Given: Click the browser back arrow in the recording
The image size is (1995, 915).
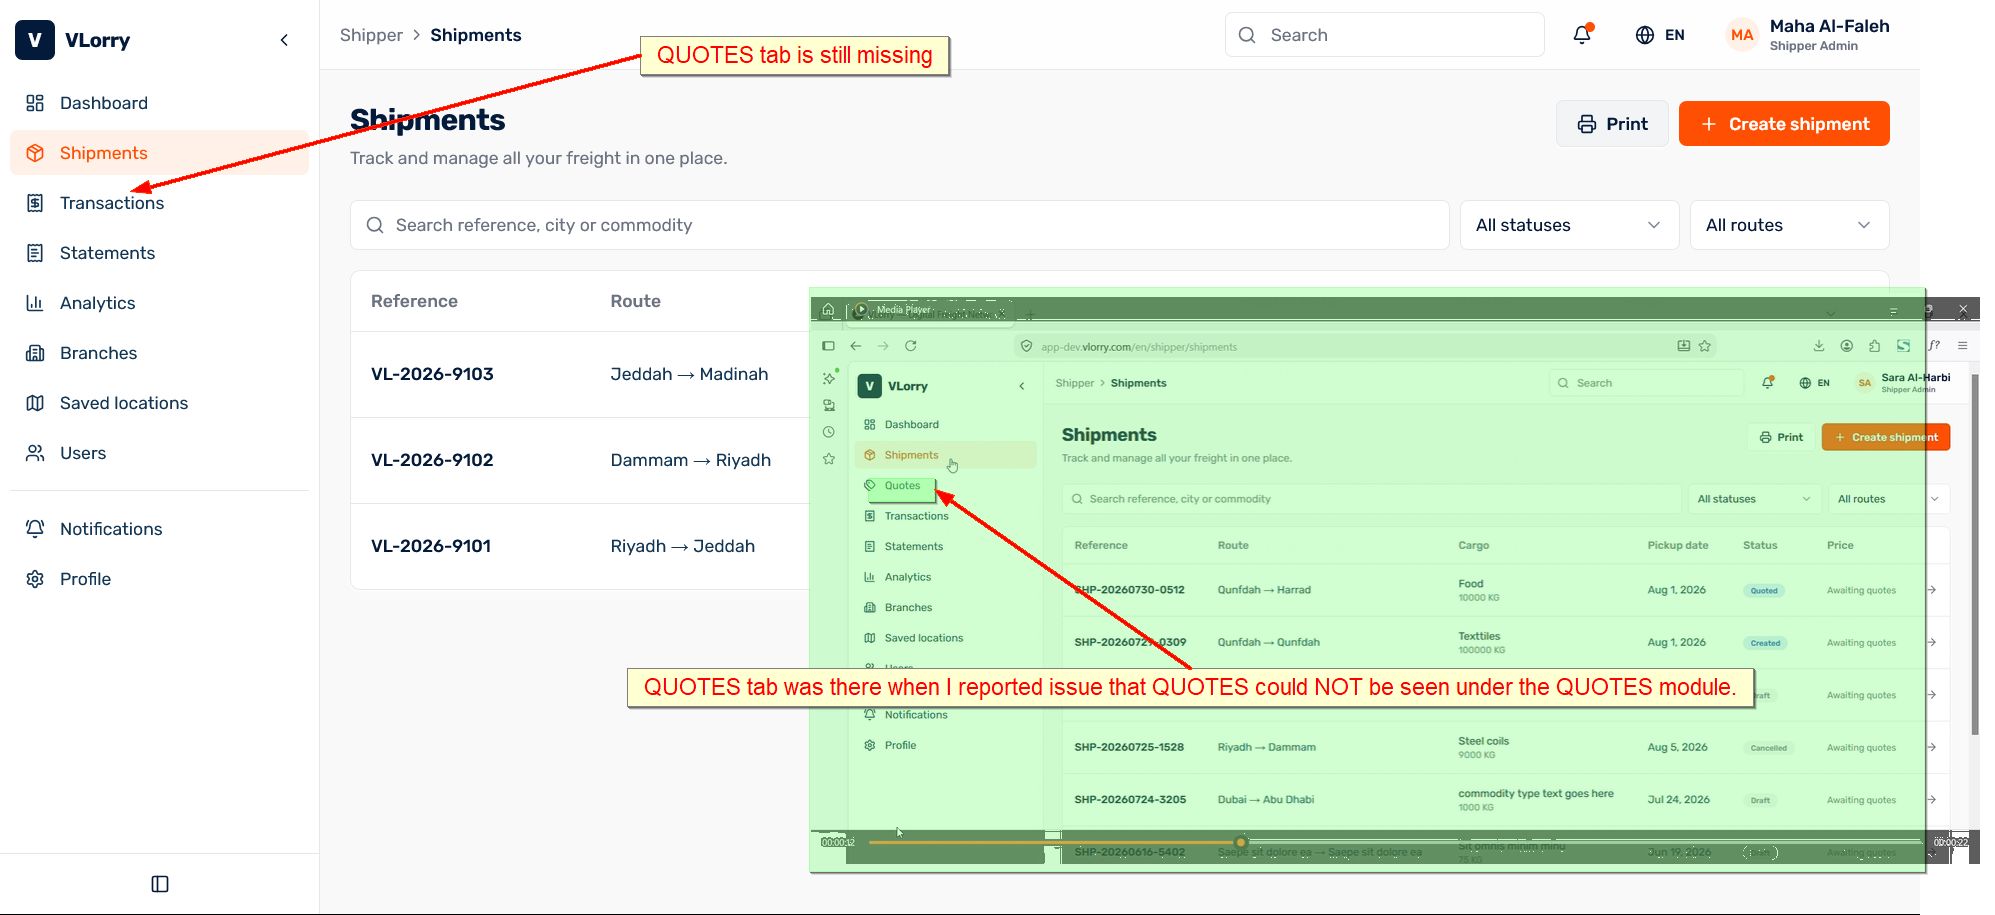Looking at the screenshot, I should click(x=856, y=346).
